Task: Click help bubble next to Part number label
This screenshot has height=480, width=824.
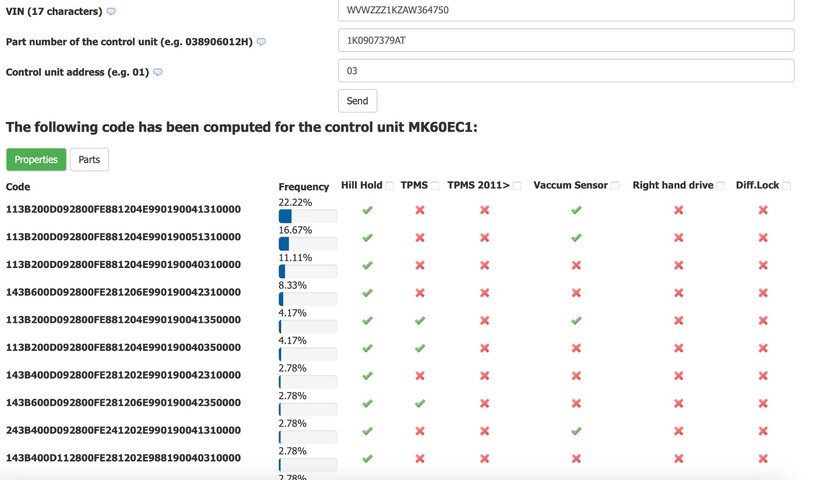Action: pyautogui.click(x=261, y=42)
